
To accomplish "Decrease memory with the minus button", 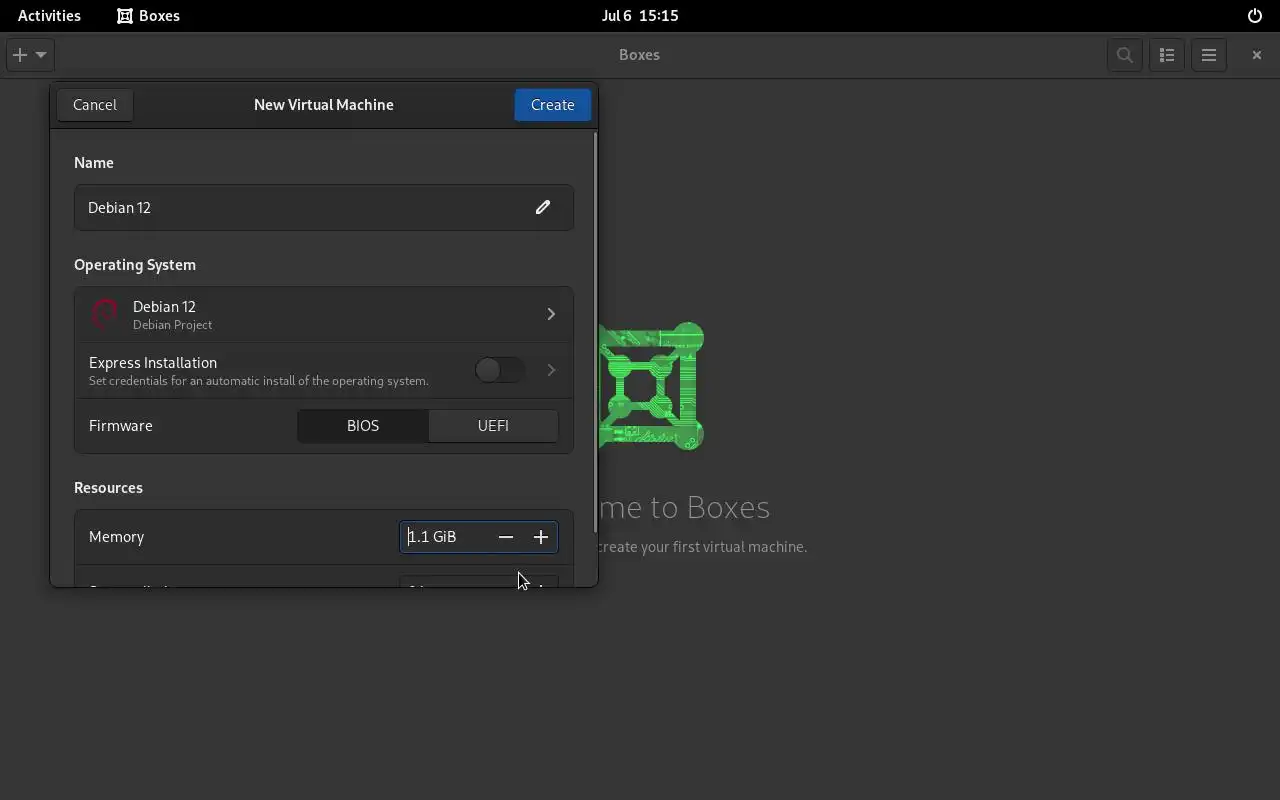I will 506,537.
